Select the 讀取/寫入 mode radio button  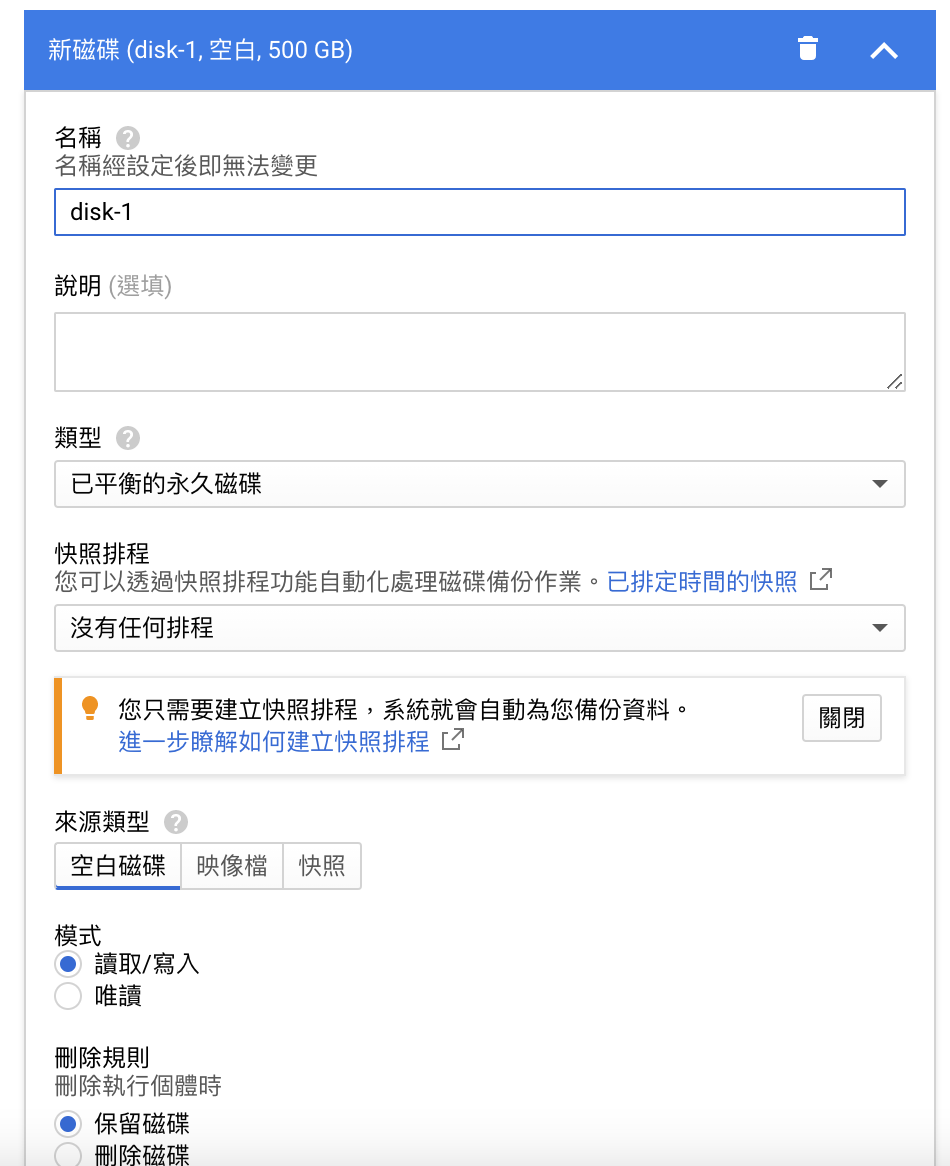pyautogui.click(x=68, y=964)
